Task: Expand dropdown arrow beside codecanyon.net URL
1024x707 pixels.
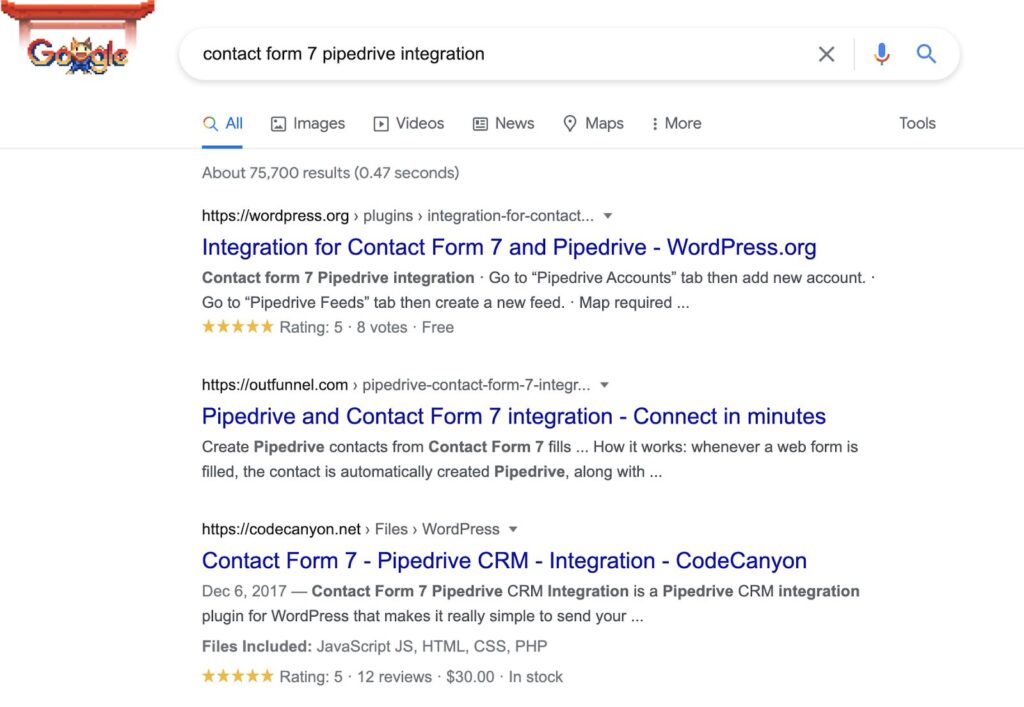Action: tap(513, 529)
